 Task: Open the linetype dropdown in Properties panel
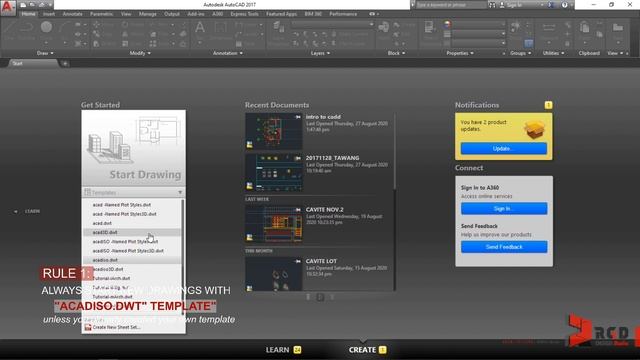tap(477, 43)
